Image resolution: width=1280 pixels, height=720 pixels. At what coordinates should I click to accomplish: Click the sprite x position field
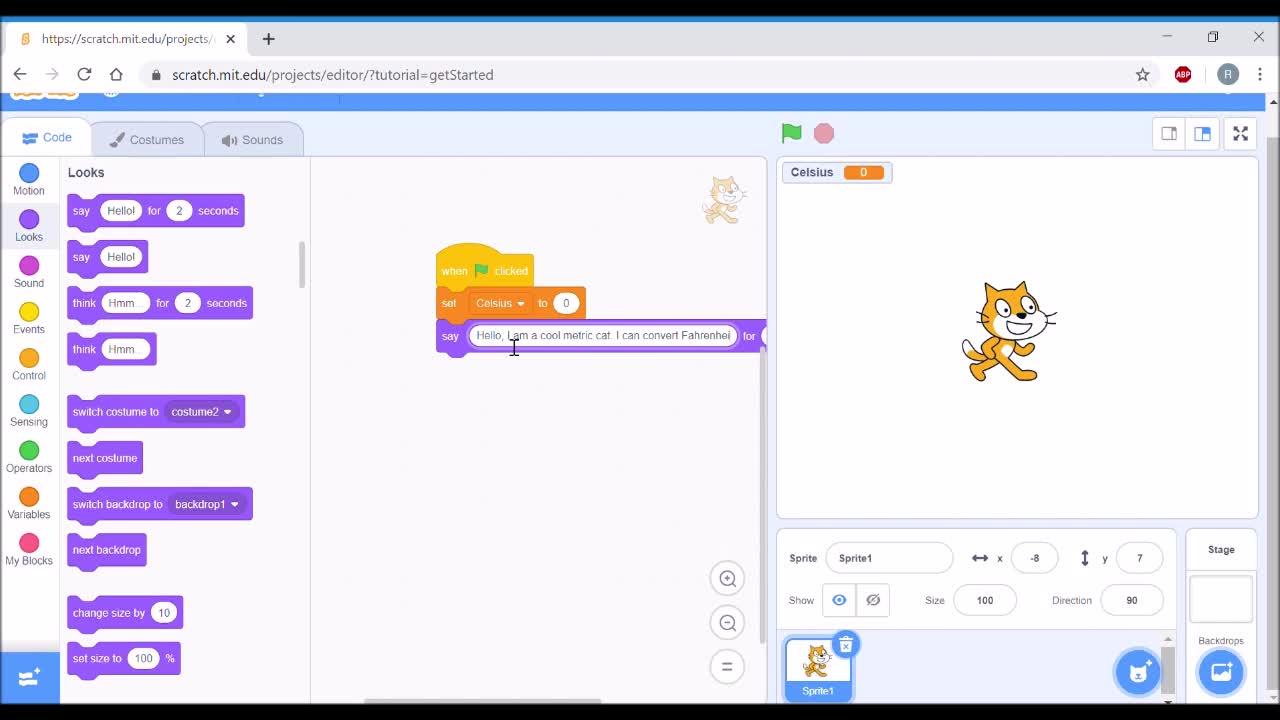1034,558
